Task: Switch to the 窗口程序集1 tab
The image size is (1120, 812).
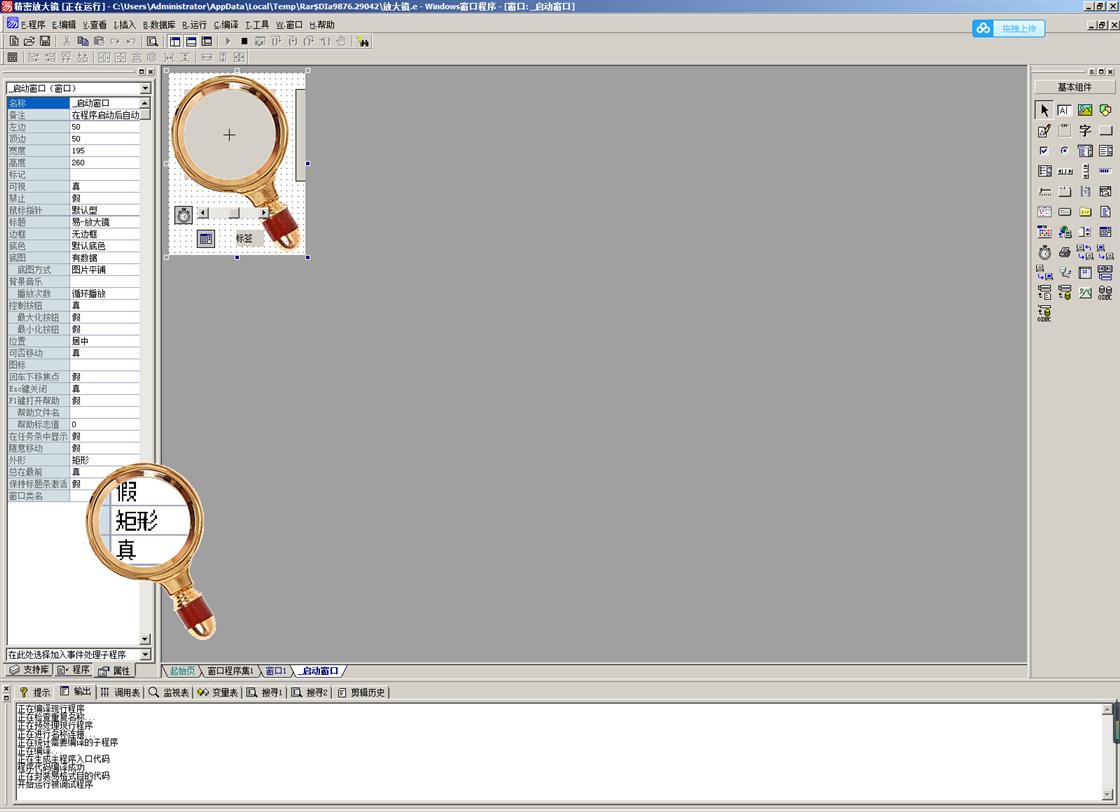Action: (230, 671)
